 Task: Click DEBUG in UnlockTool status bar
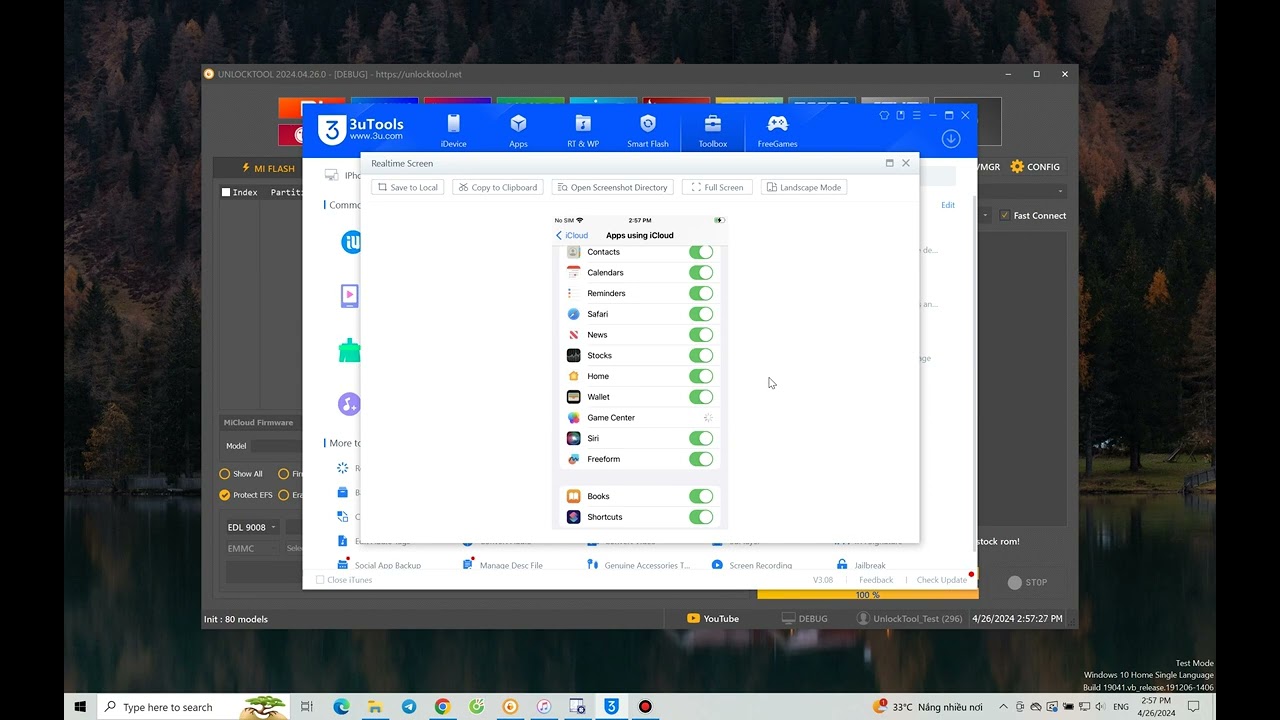coord(805,619)
